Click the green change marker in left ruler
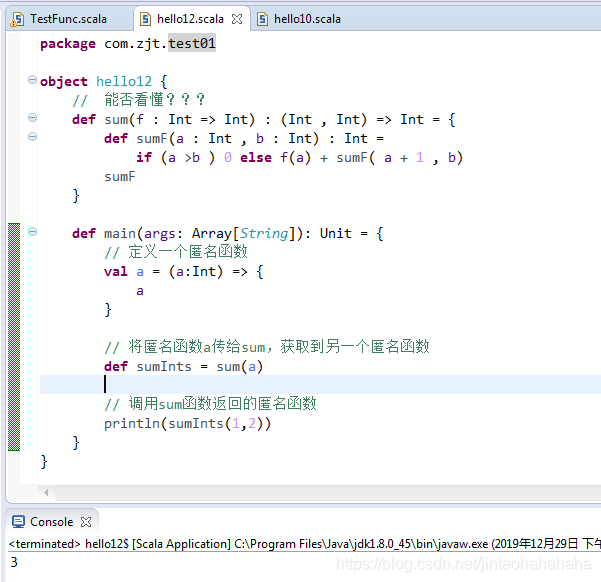Viewport: 601px width, 582px height. coord(14,337)
